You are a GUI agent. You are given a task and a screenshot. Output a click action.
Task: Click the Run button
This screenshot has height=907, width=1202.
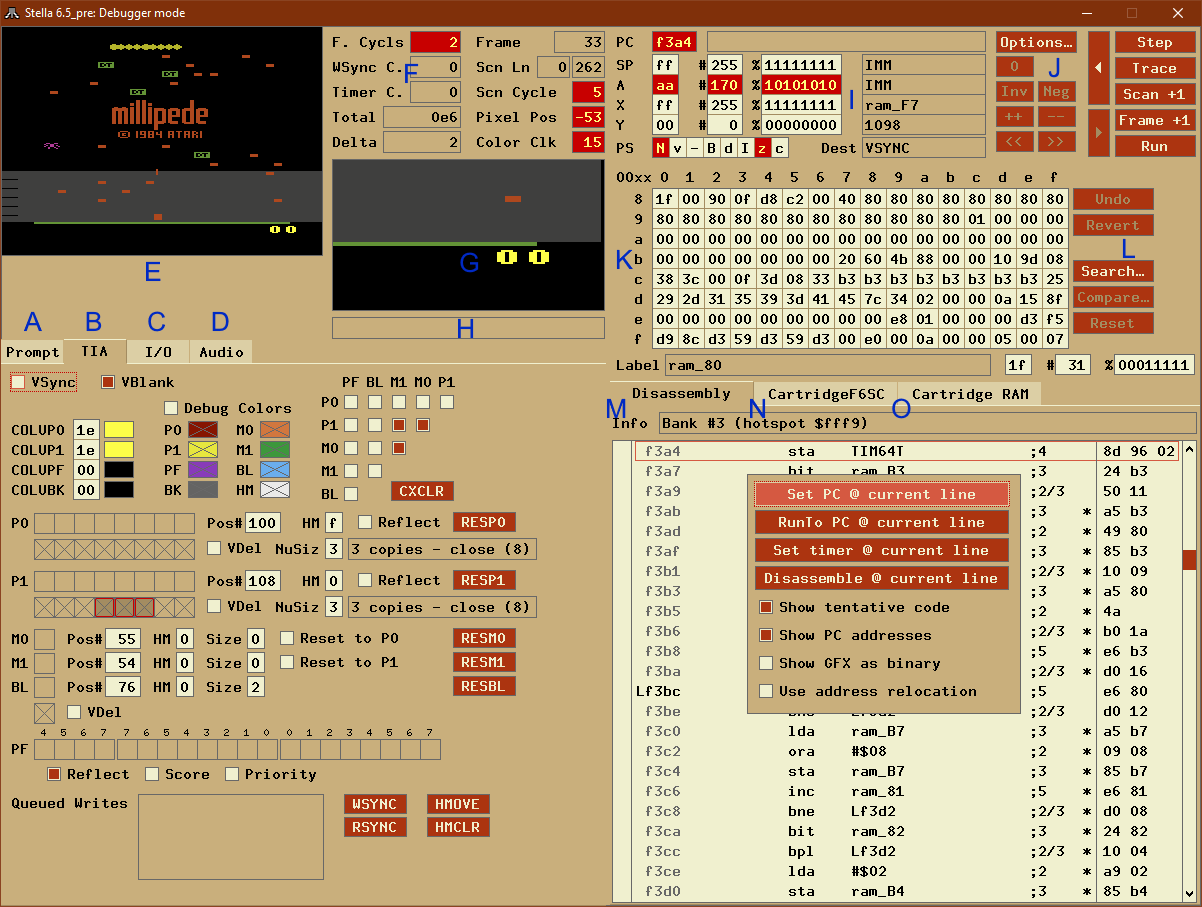click(1154, 146)
